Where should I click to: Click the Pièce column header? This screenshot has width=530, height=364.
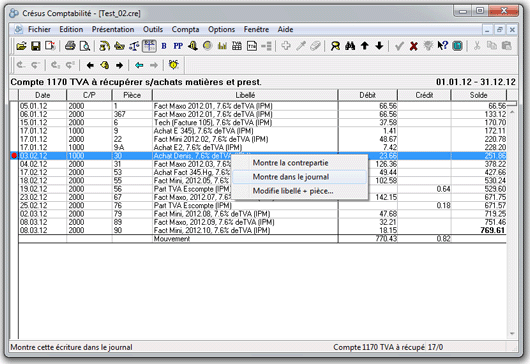132,95
